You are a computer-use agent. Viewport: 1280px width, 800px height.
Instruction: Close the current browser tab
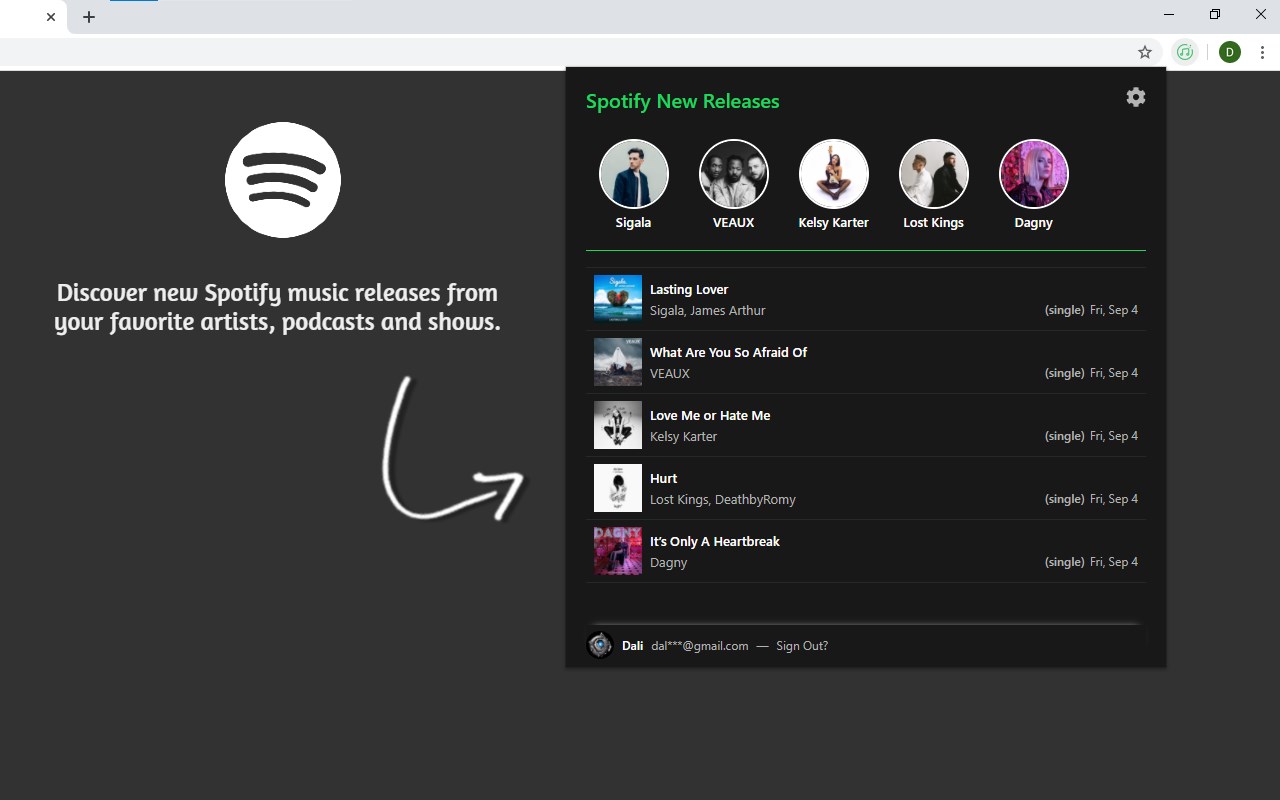coord(51,17)
